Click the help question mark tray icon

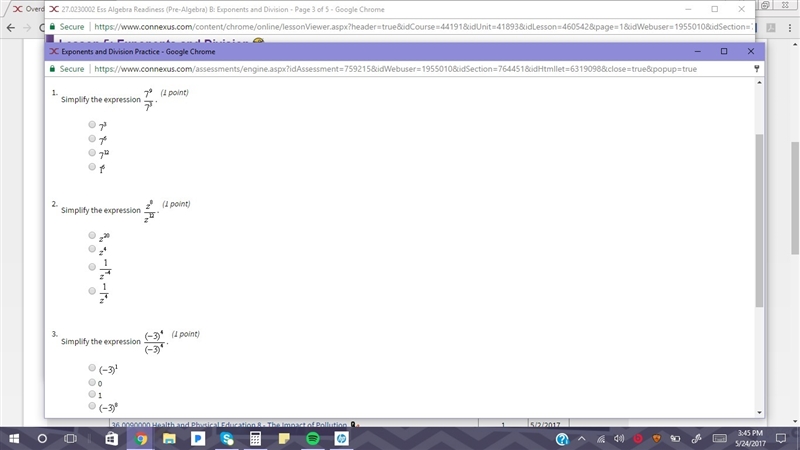562,439
